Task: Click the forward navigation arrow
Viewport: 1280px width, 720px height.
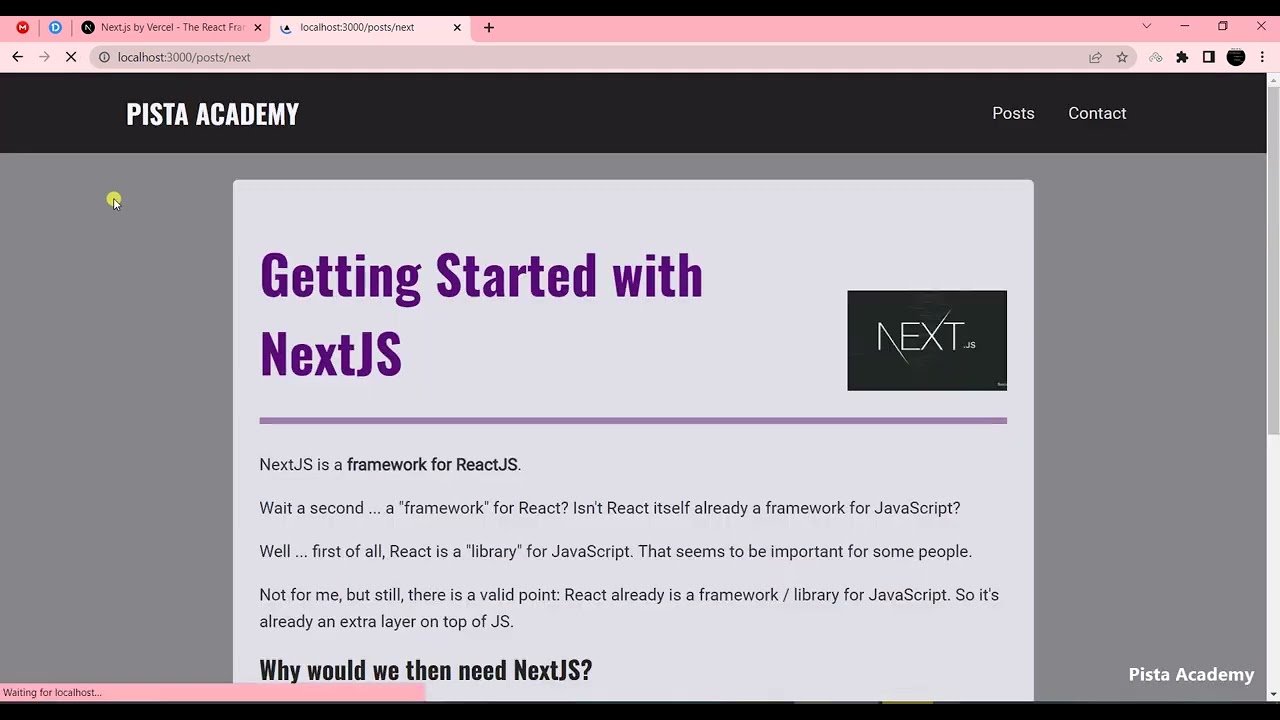Action: 44,57
